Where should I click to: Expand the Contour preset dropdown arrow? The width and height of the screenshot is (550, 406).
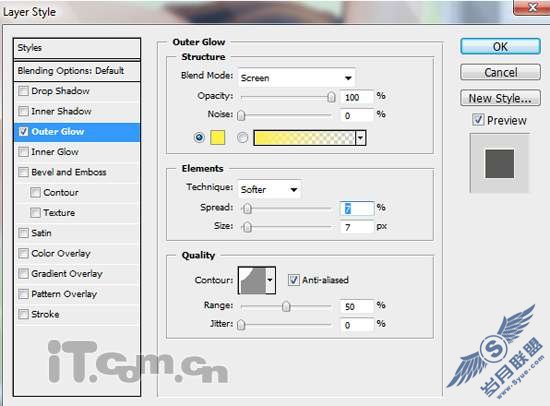270,280
